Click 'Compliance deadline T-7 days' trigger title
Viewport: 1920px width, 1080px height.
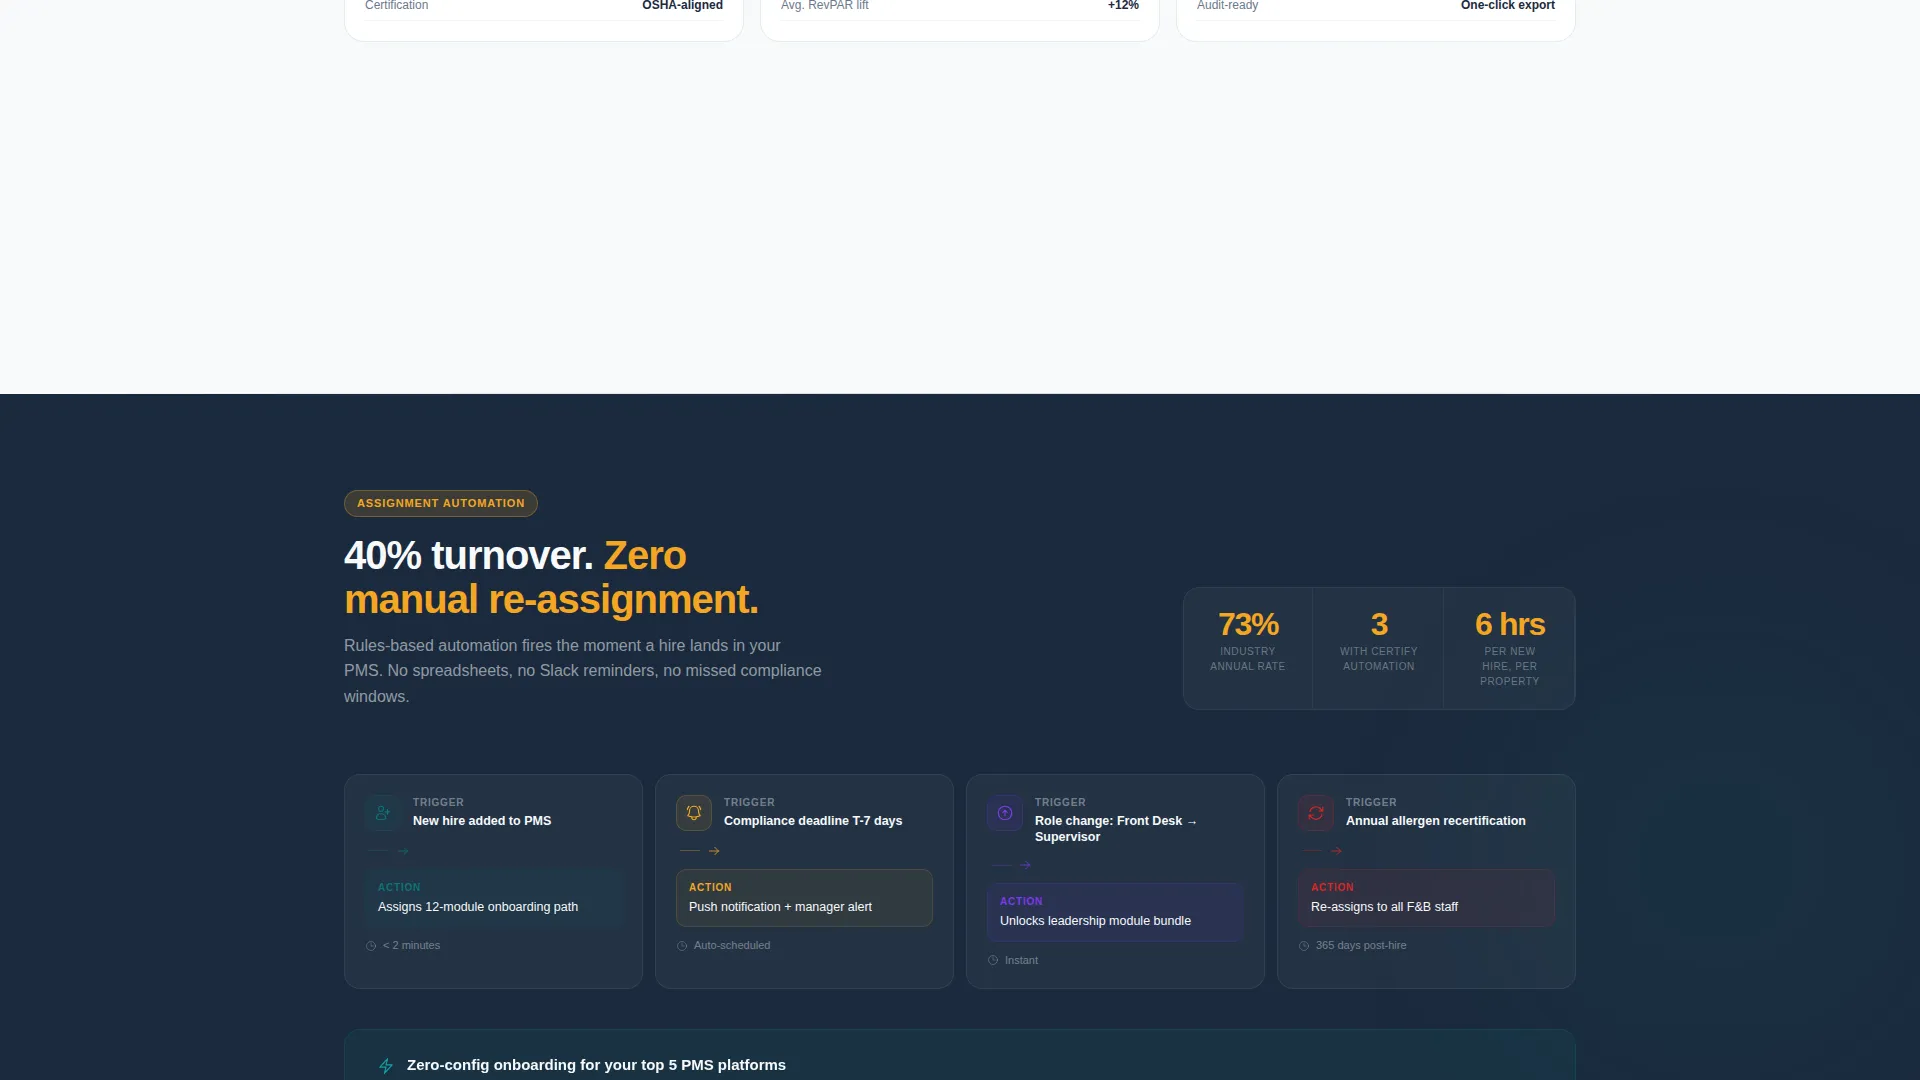click(x=813, y=821)
